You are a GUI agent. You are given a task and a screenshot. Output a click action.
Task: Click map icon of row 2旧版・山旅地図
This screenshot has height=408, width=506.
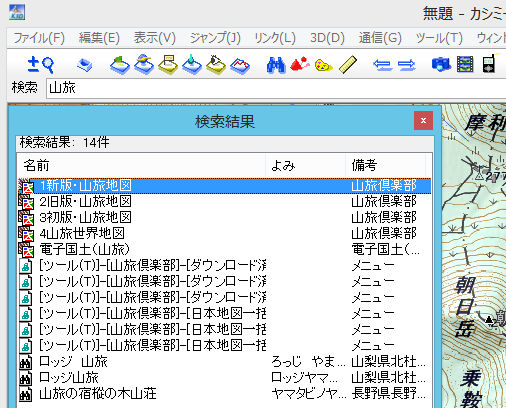pos(26,201)
